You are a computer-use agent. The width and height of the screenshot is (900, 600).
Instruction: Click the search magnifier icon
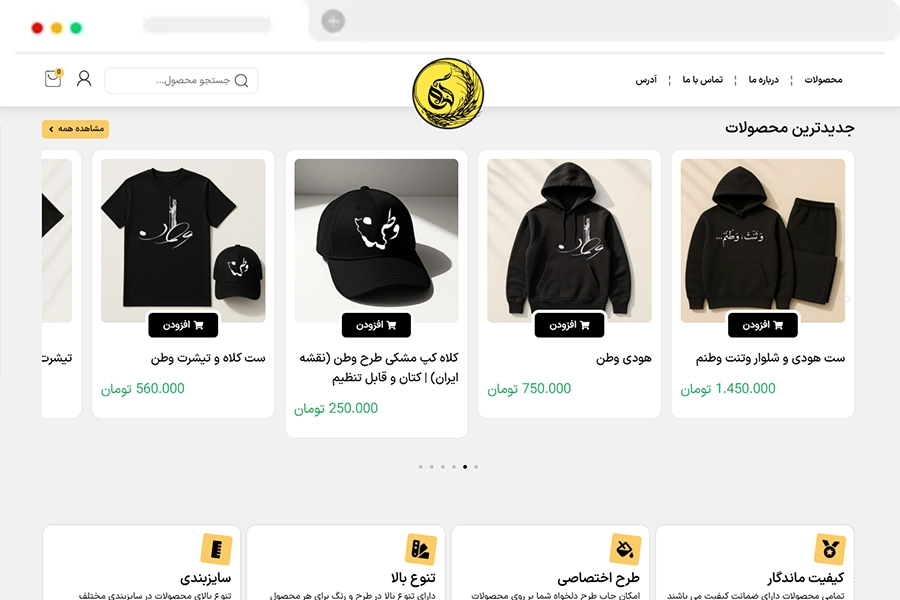242,80
